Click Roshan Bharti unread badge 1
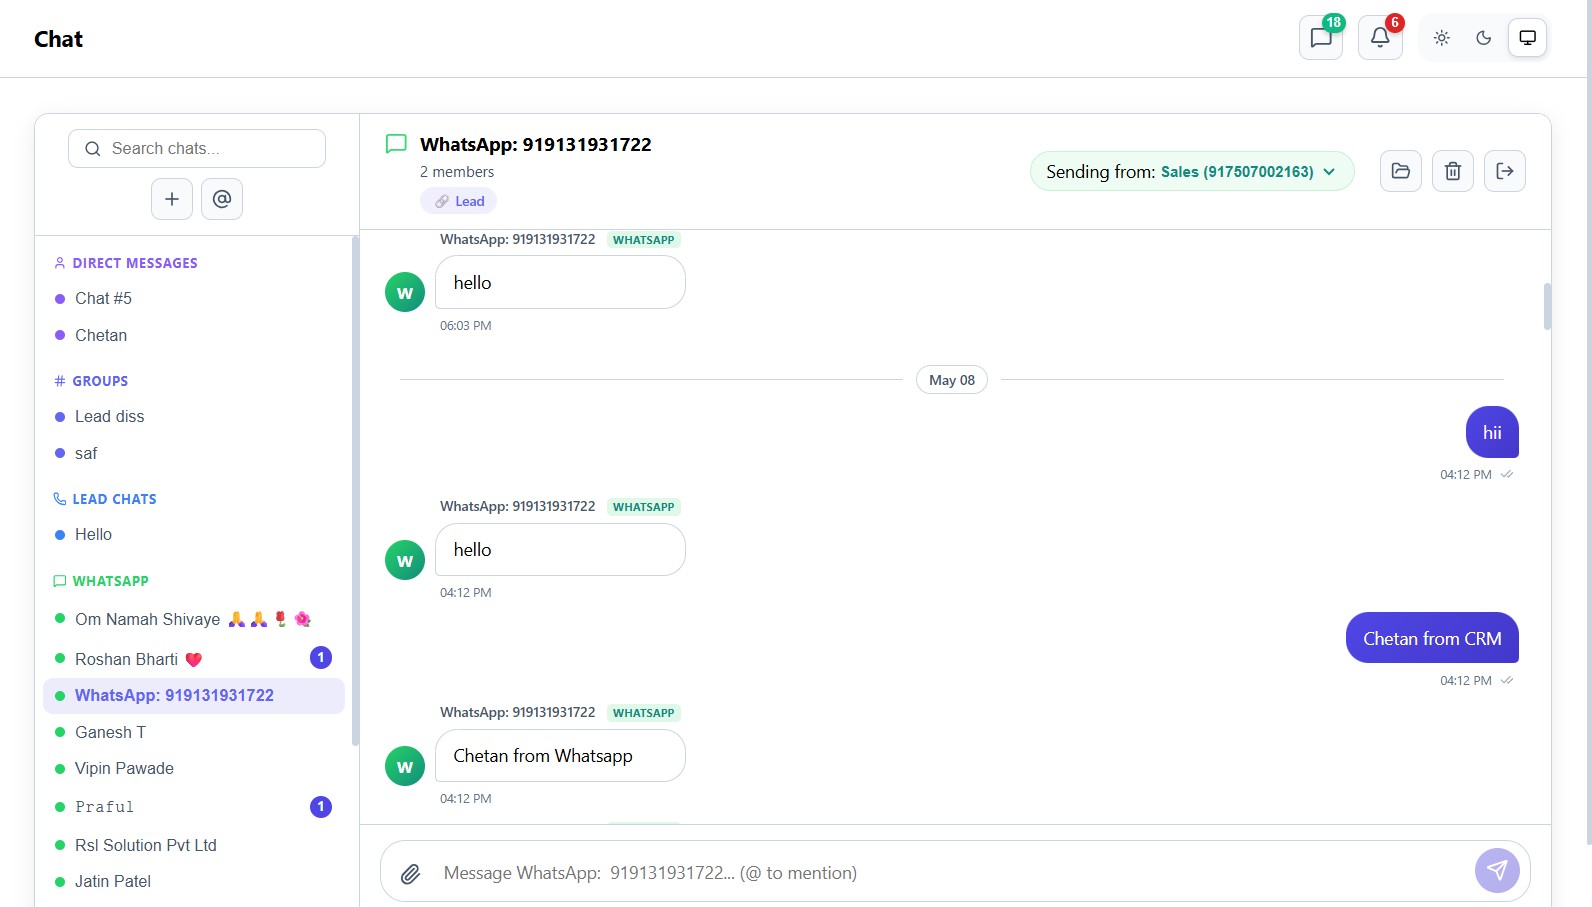The image size is (1592, 907). pos(321,657)
